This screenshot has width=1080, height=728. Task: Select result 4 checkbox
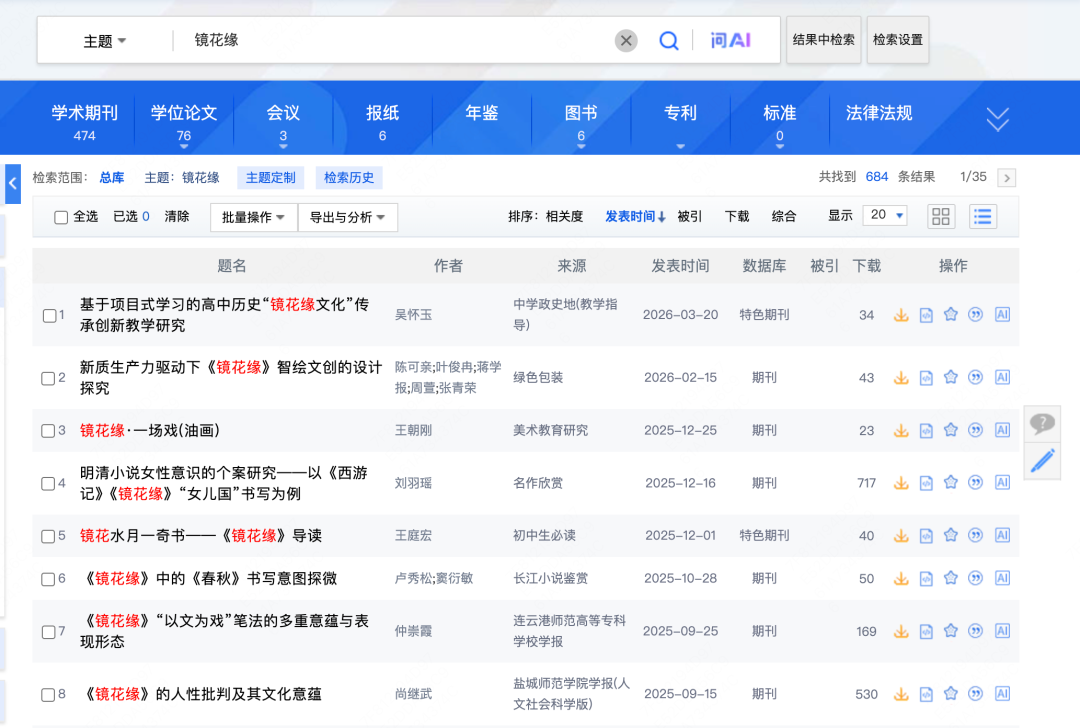pyautogui.click(x=48, y=483)
